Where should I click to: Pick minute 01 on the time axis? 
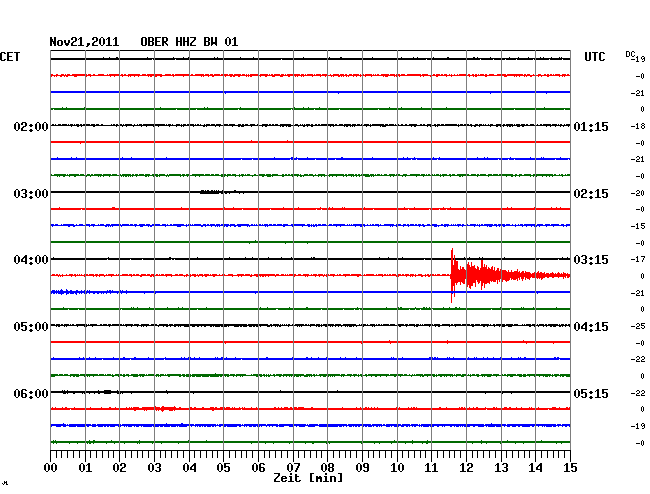[x=85, y=468]
